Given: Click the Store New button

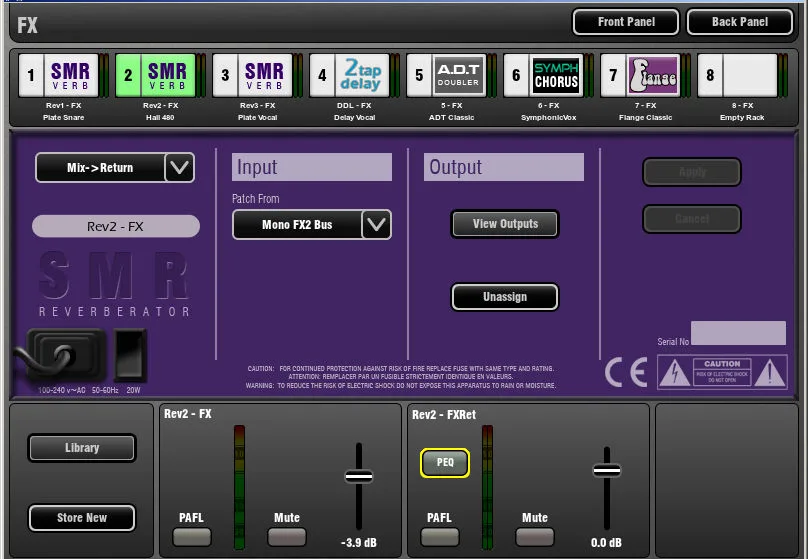Looking at the screenshot, I should point(82,518).
